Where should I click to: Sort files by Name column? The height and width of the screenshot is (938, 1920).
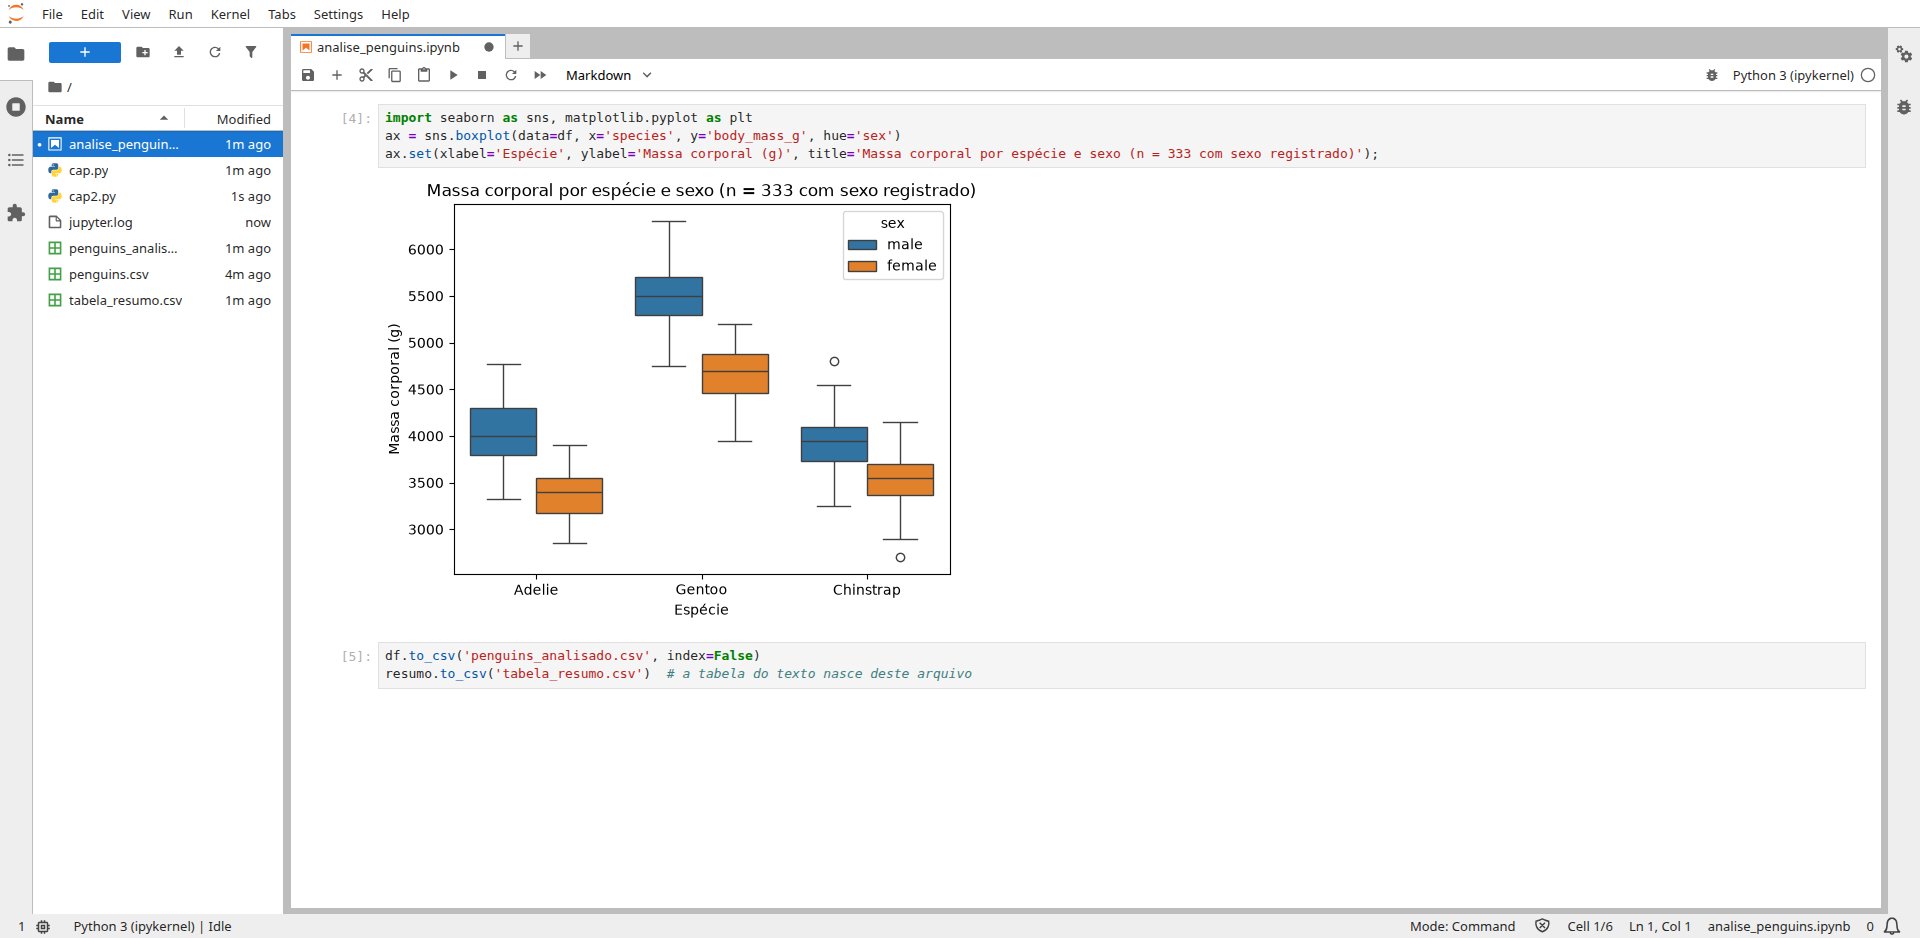pos(108,118)
